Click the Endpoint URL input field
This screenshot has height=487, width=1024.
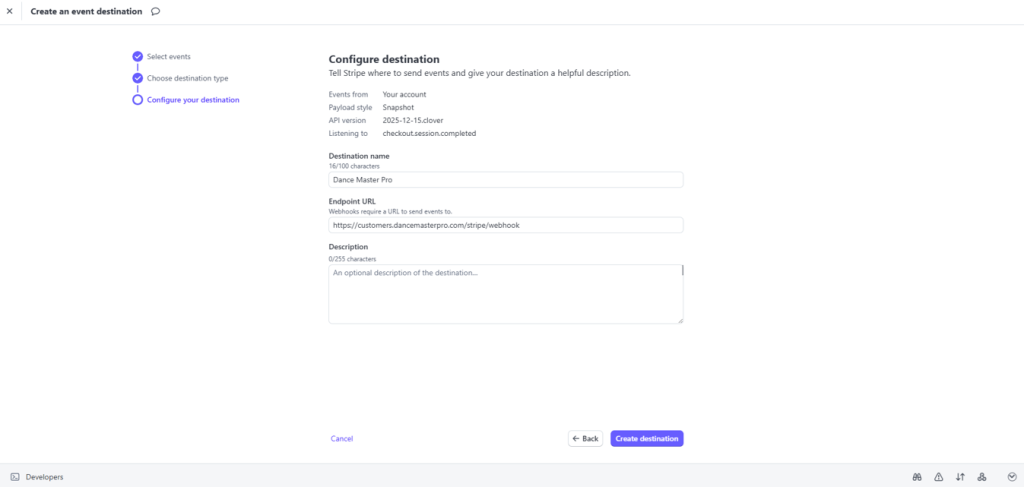pos(505,225)
